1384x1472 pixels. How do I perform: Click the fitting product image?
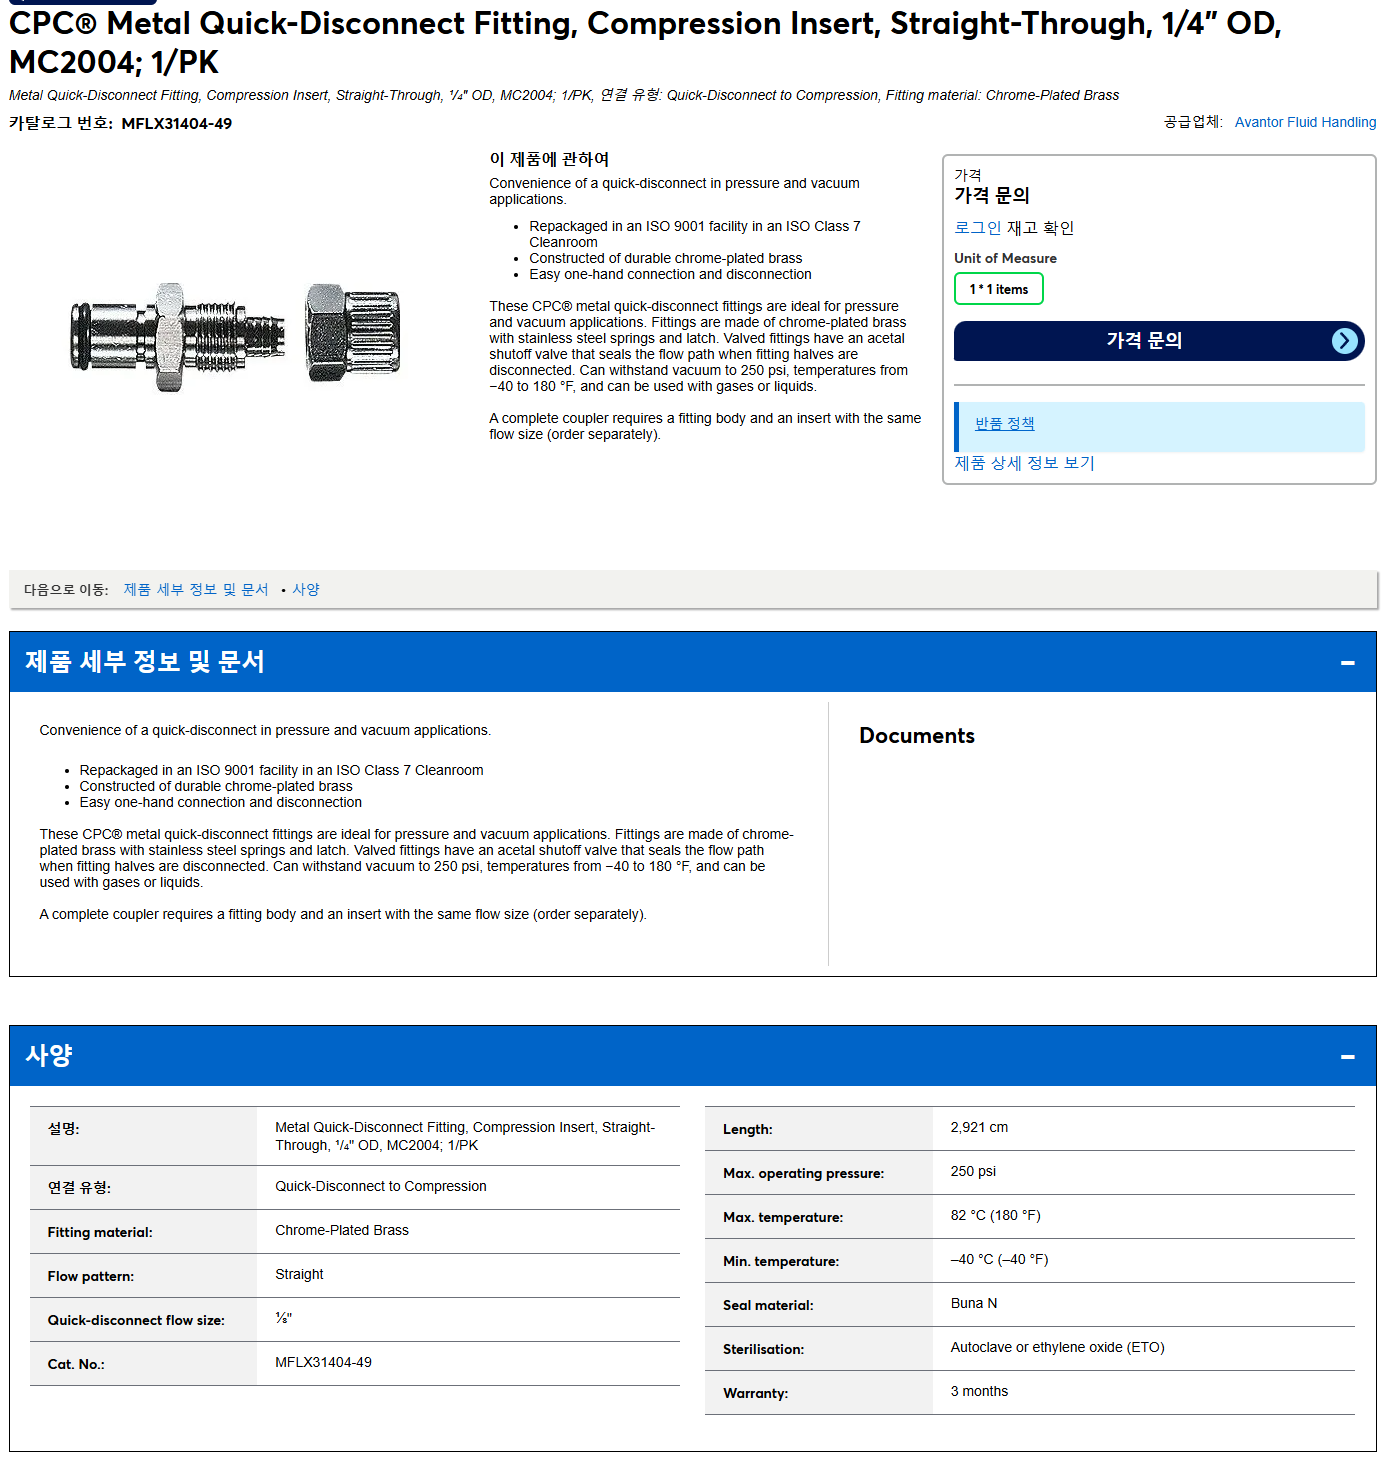point(235,337)
